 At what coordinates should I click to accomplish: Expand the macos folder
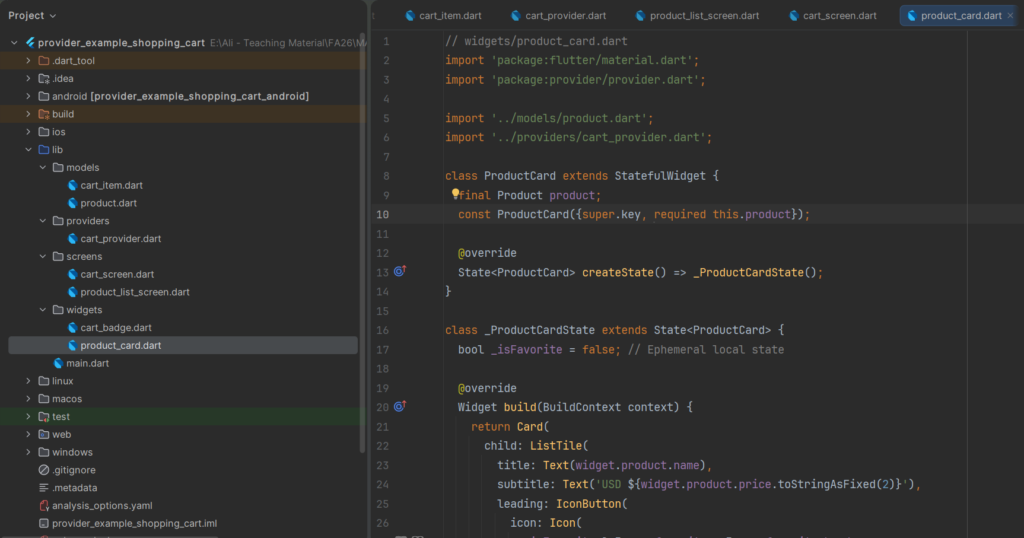pos(28,398)
